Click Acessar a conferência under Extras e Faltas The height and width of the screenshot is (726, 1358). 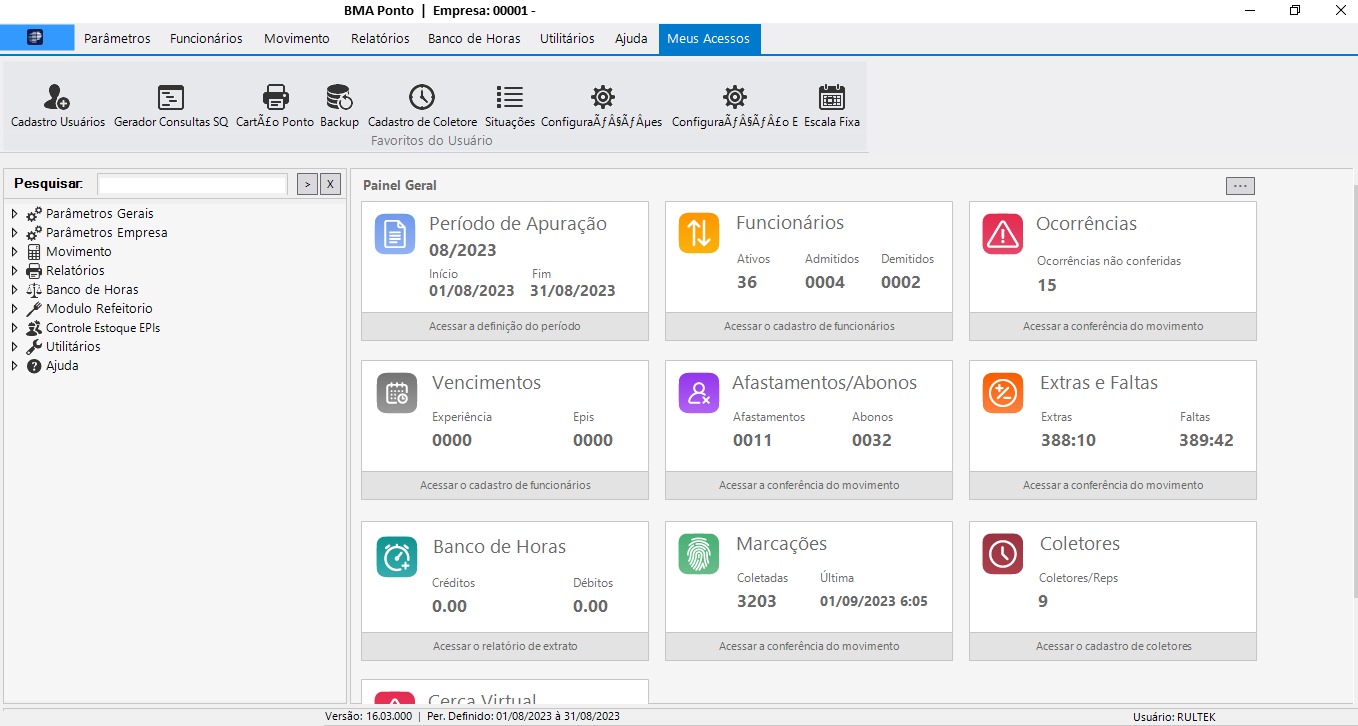tap(1113, 485)
